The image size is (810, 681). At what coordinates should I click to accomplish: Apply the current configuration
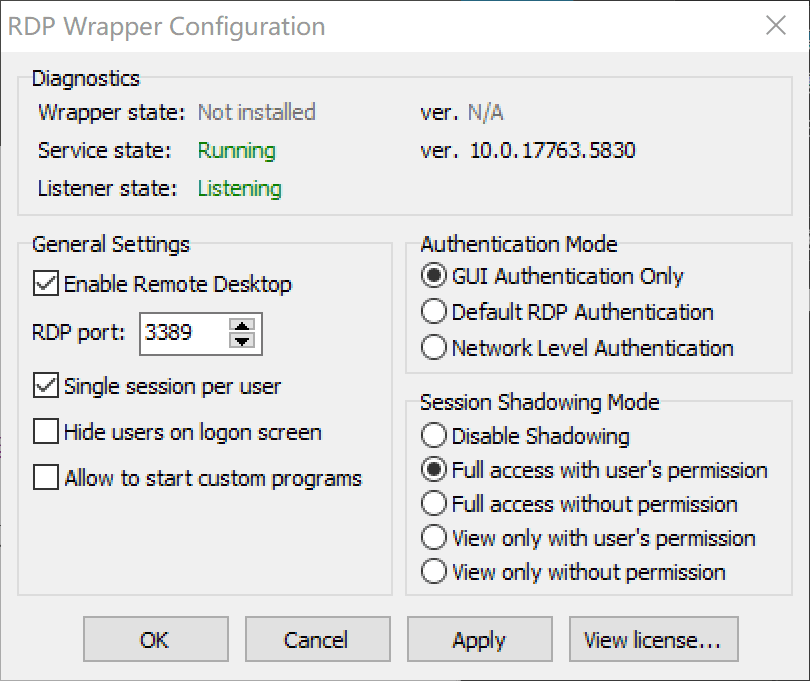tap(479, 639)
